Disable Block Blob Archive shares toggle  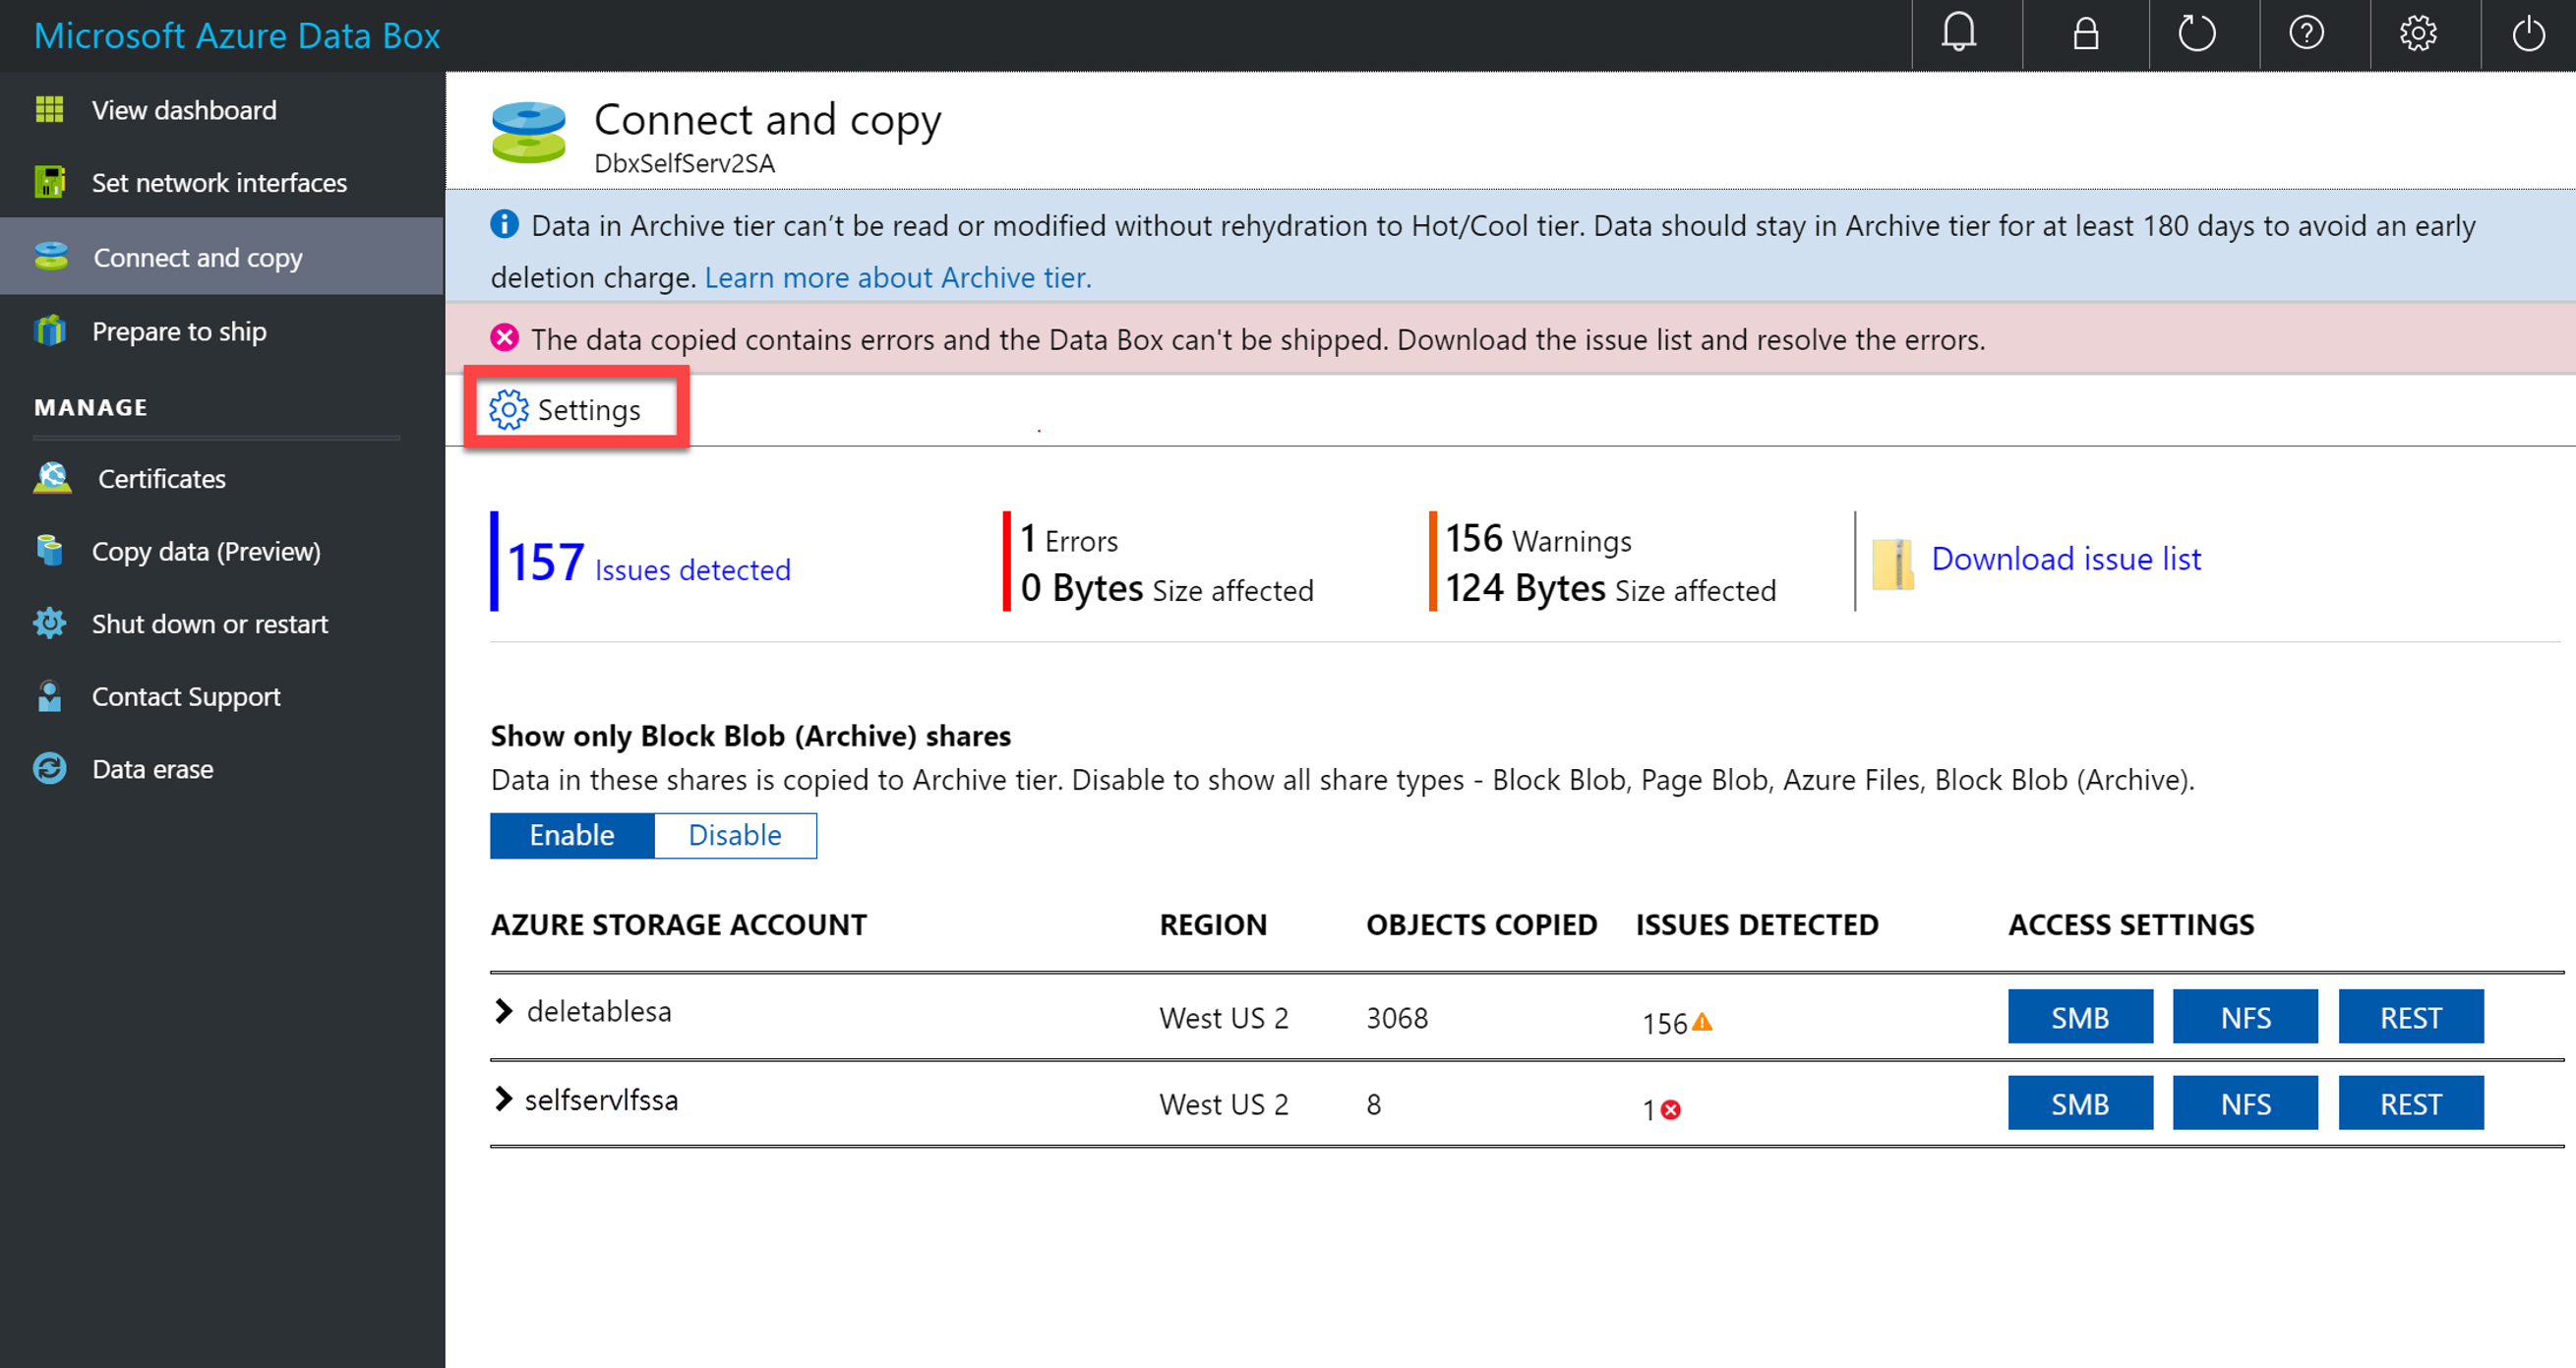[735, 835]
